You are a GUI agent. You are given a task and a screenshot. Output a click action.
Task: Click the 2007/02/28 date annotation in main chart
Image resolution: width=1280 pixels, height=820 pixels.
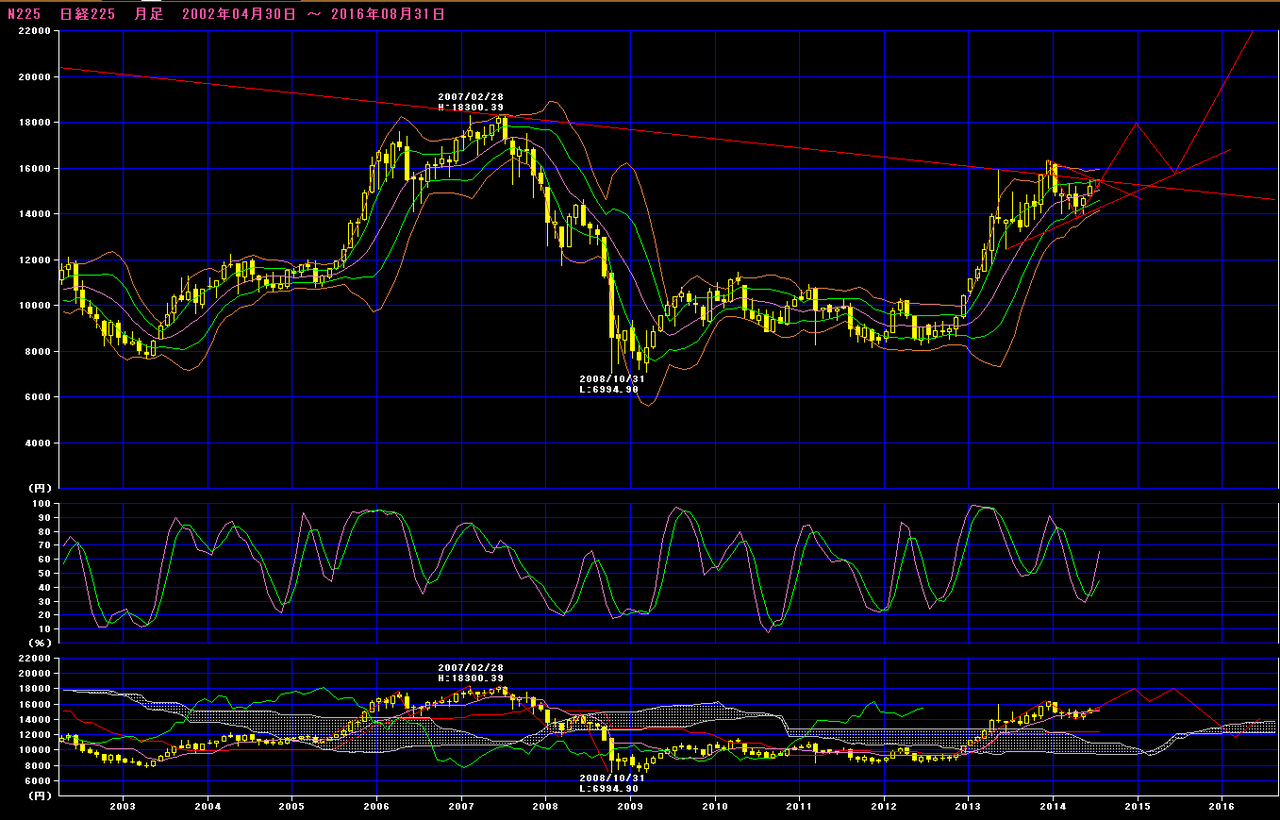471,98
